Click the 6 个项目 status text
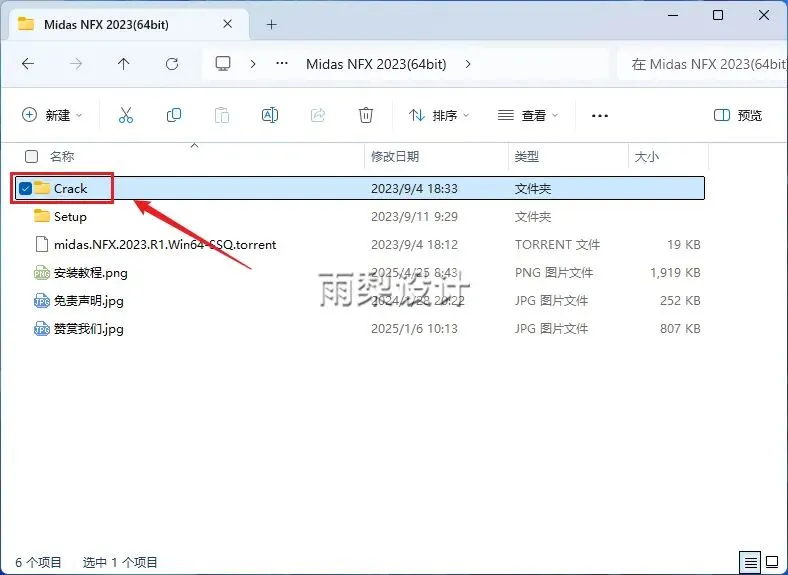The width and height of the screenshot is (788, 575). 38,562
